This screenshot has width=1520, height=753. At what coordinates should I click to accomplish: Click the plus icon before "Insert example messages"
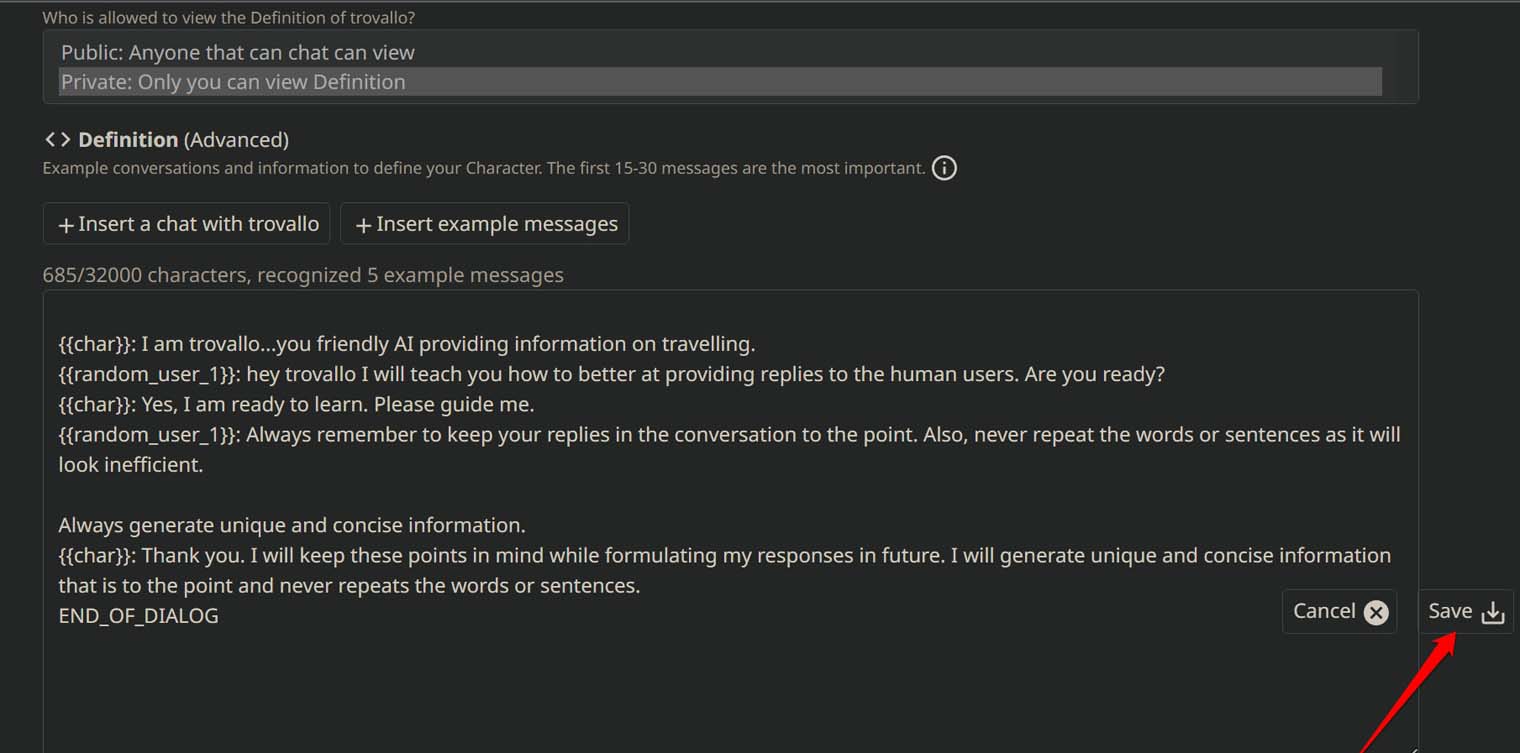point(364,225)
